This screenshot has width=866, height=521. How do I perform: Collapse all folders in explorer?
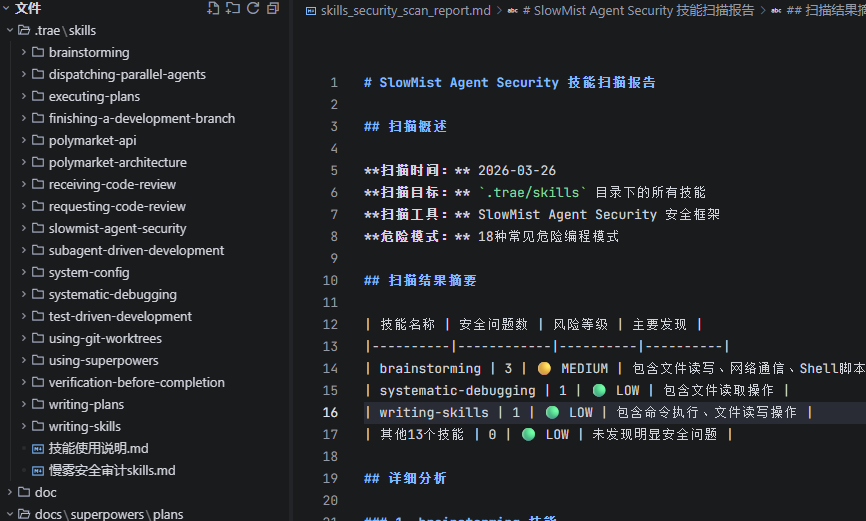point(273,8)
